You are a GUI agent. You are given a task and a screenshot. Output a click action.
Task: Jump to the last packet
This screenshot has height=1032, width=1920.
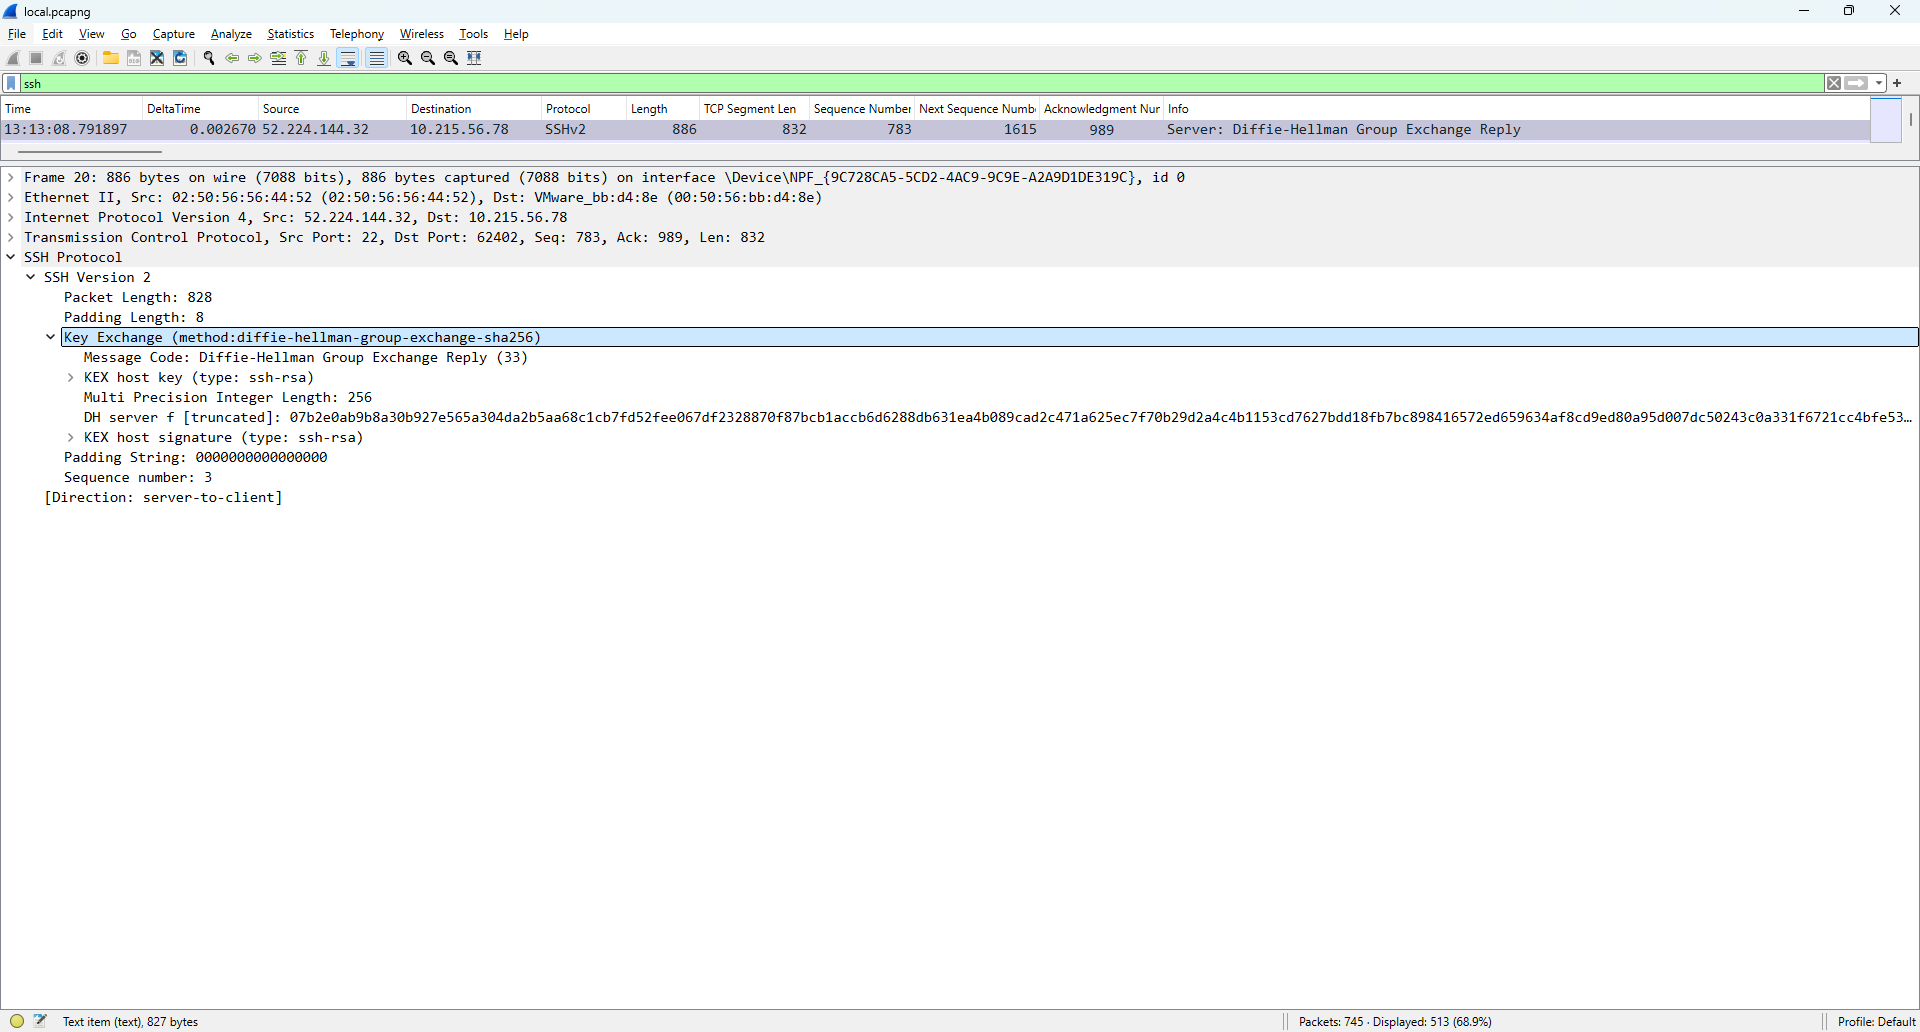click(x=324, y=58)
